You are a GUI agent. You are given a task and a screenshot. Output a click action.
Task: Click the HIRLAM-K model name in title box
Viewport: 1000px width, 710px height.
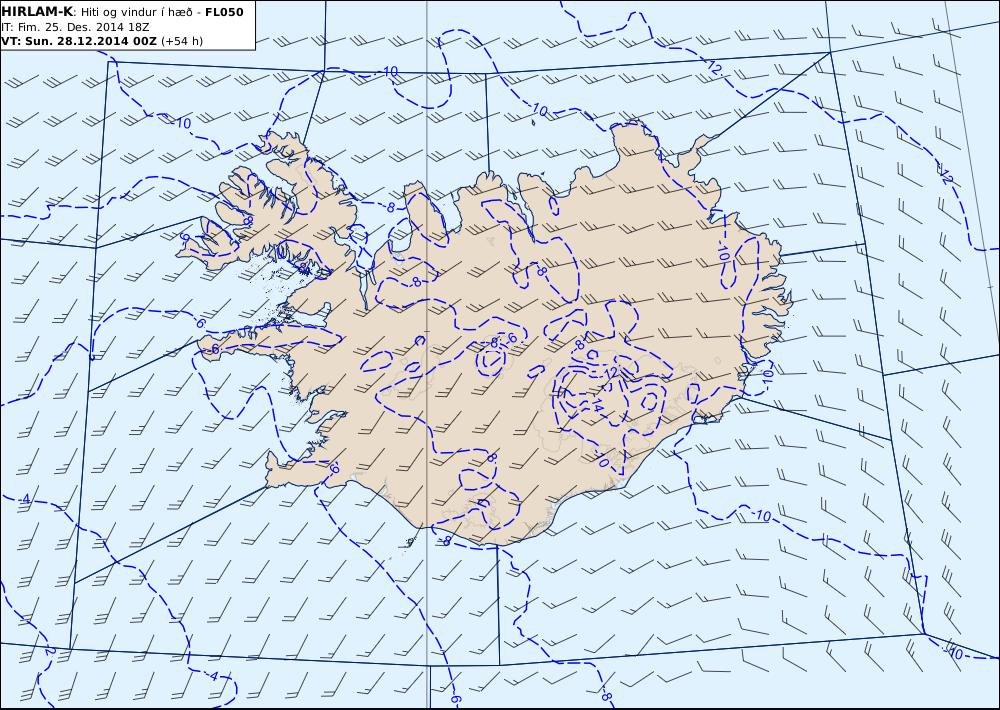click(38, 11)
